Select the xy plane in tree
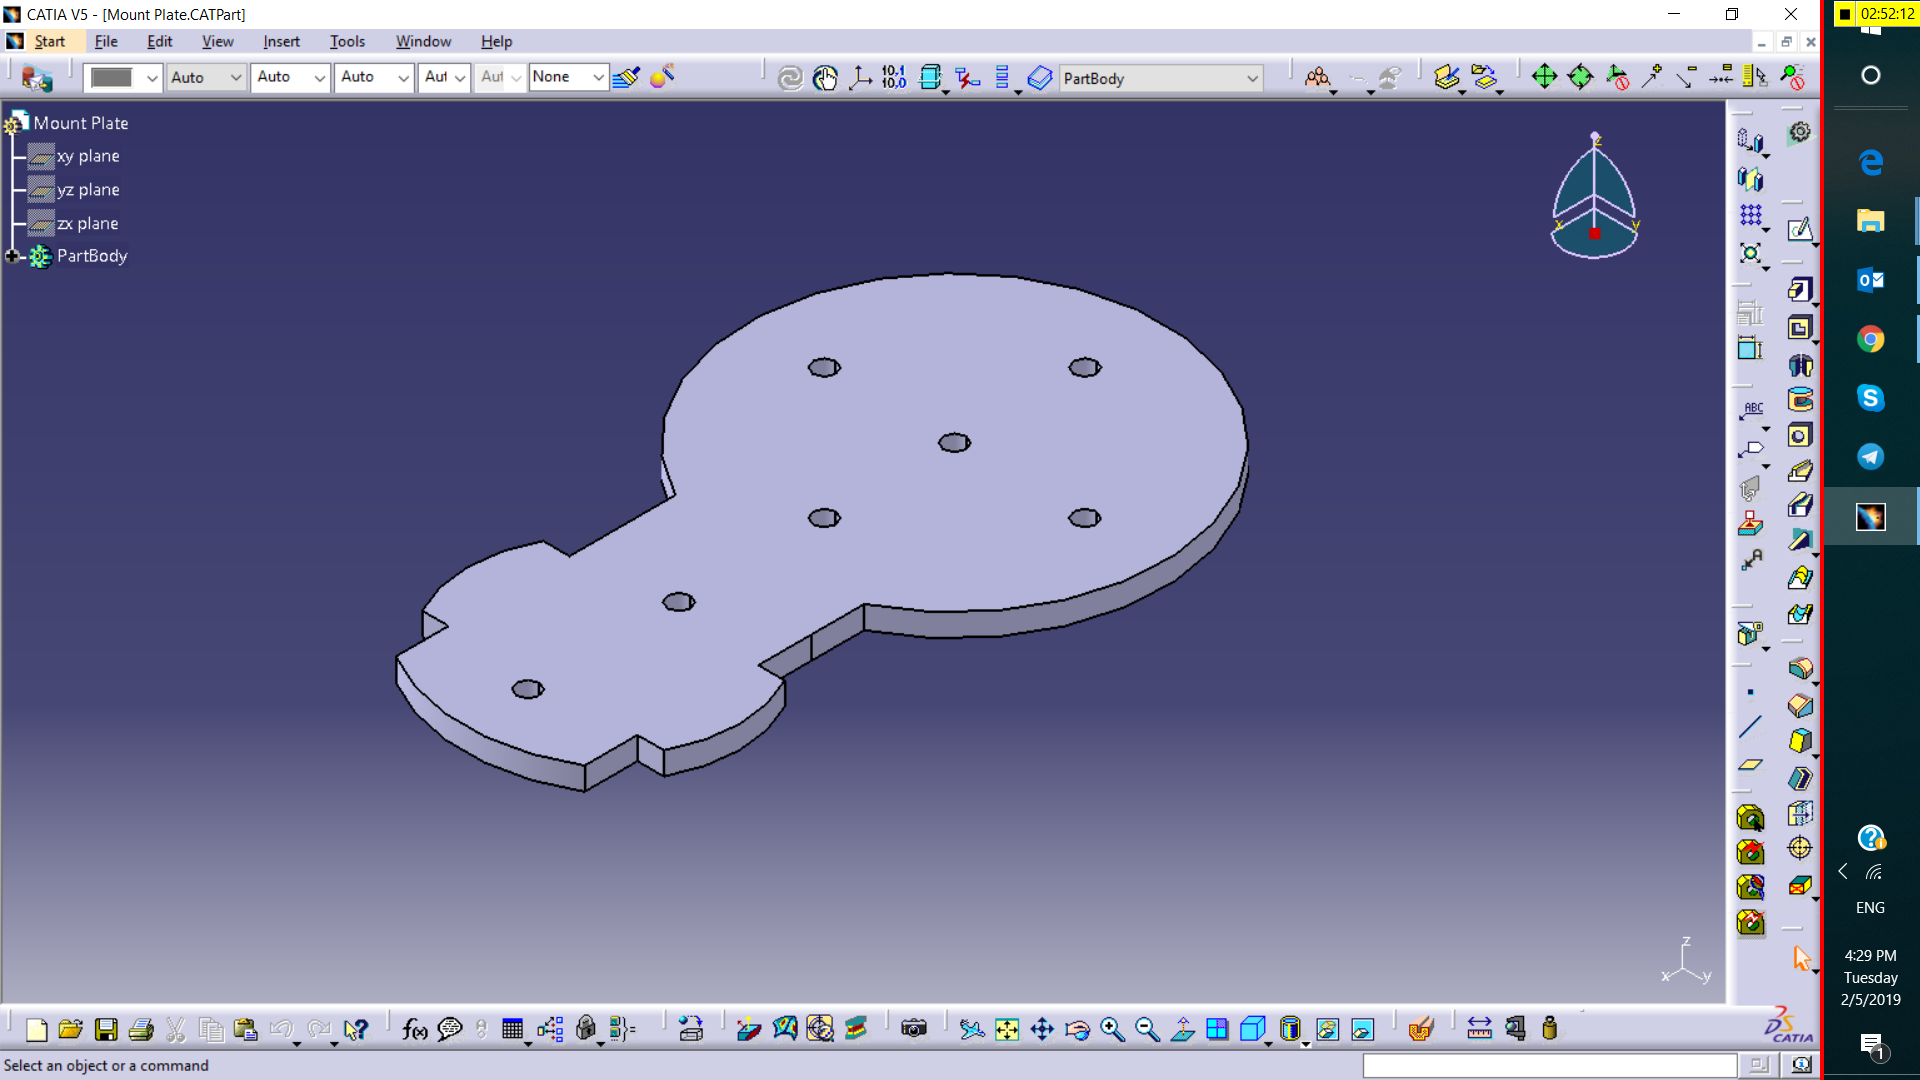This screenshot has height=1080, width=1920. (x=88, y=156)
